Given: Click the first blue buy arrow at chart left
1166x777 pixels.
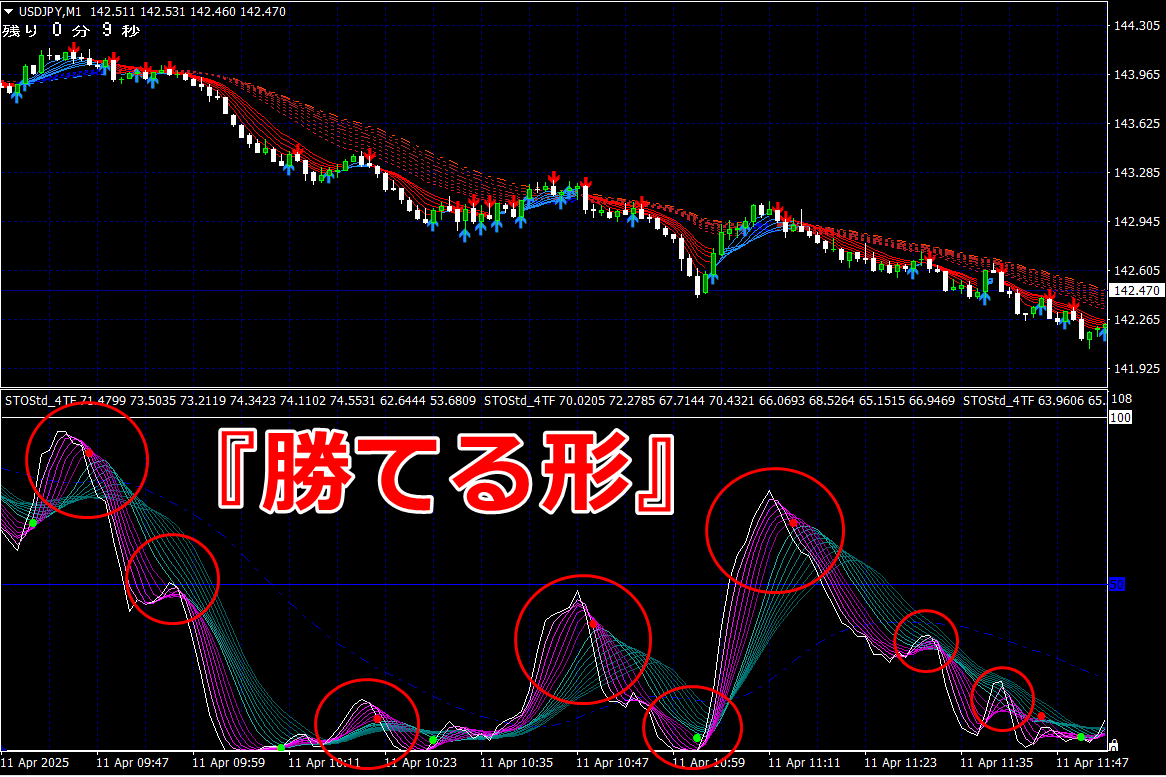Looking at the screenshot, I should click(17, 95).
